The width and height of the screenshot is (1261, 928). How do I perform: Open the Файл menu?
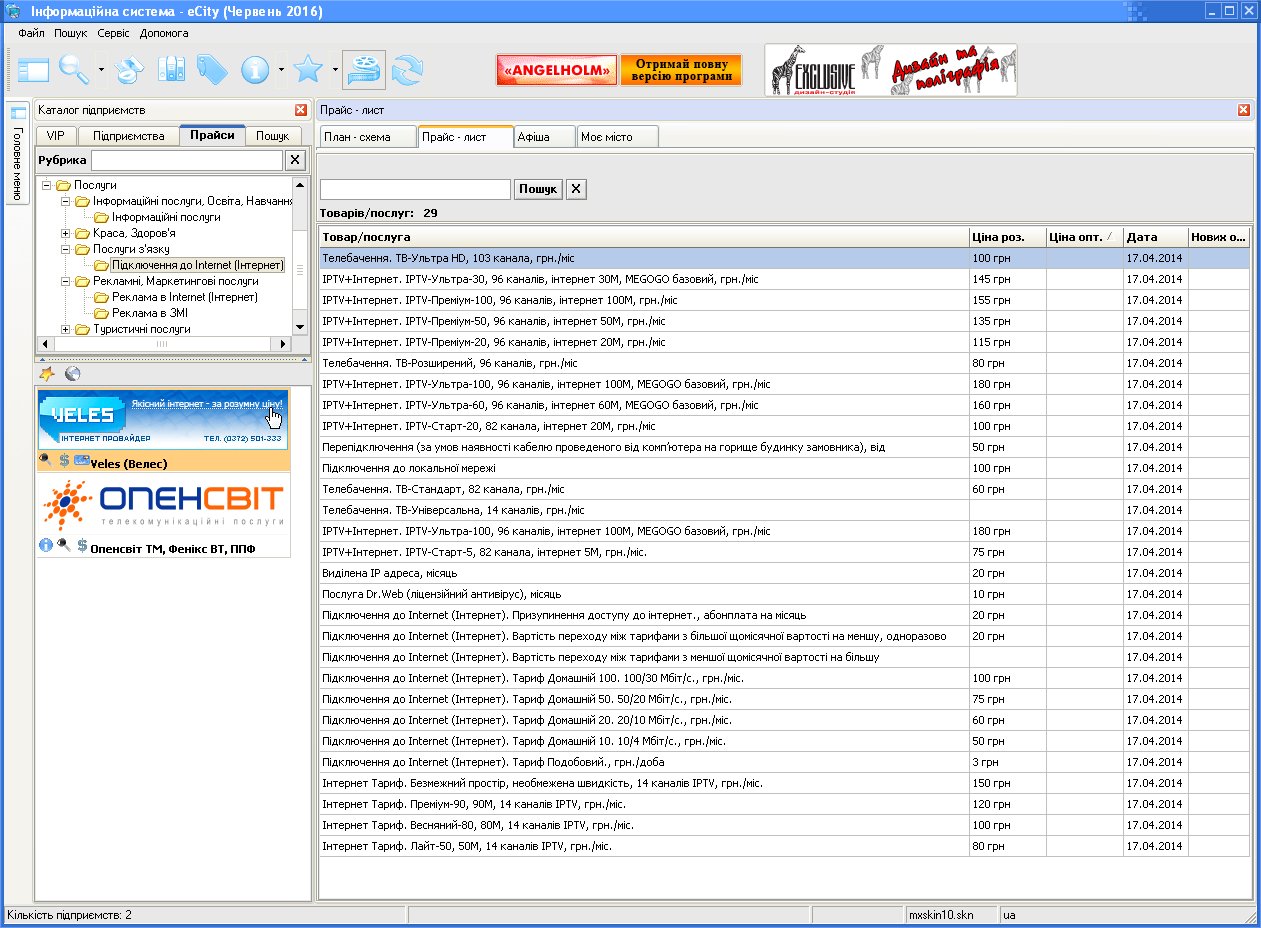point(31,33)
